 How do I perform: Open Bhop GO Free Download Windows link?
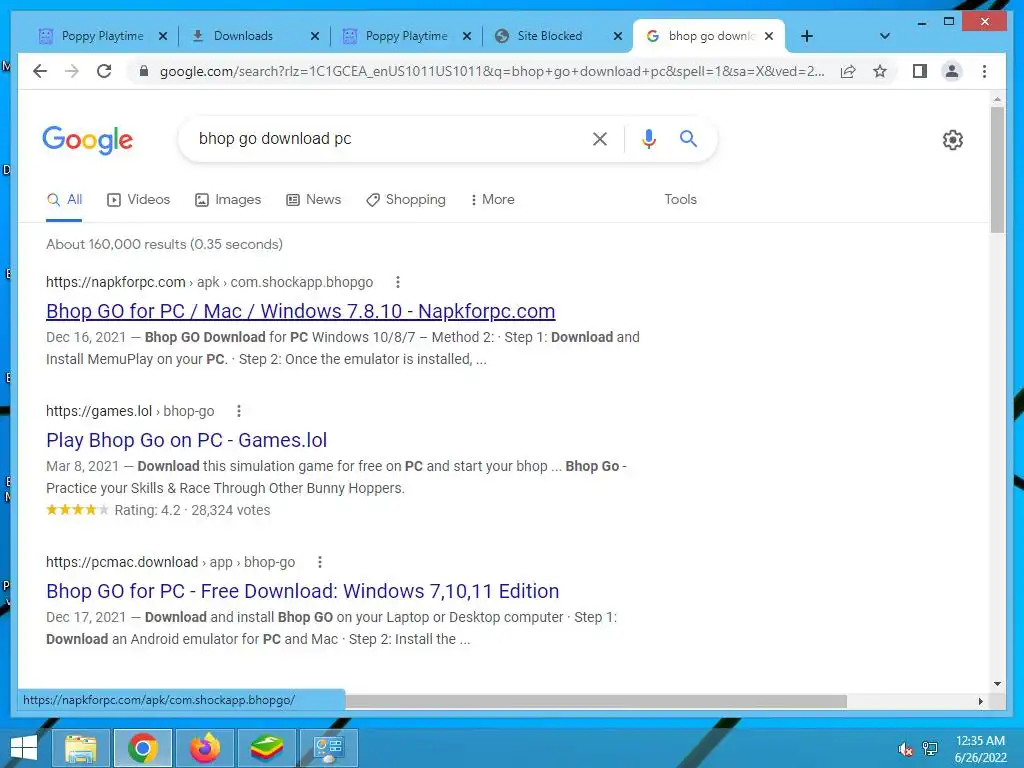[x=302, y=591]
